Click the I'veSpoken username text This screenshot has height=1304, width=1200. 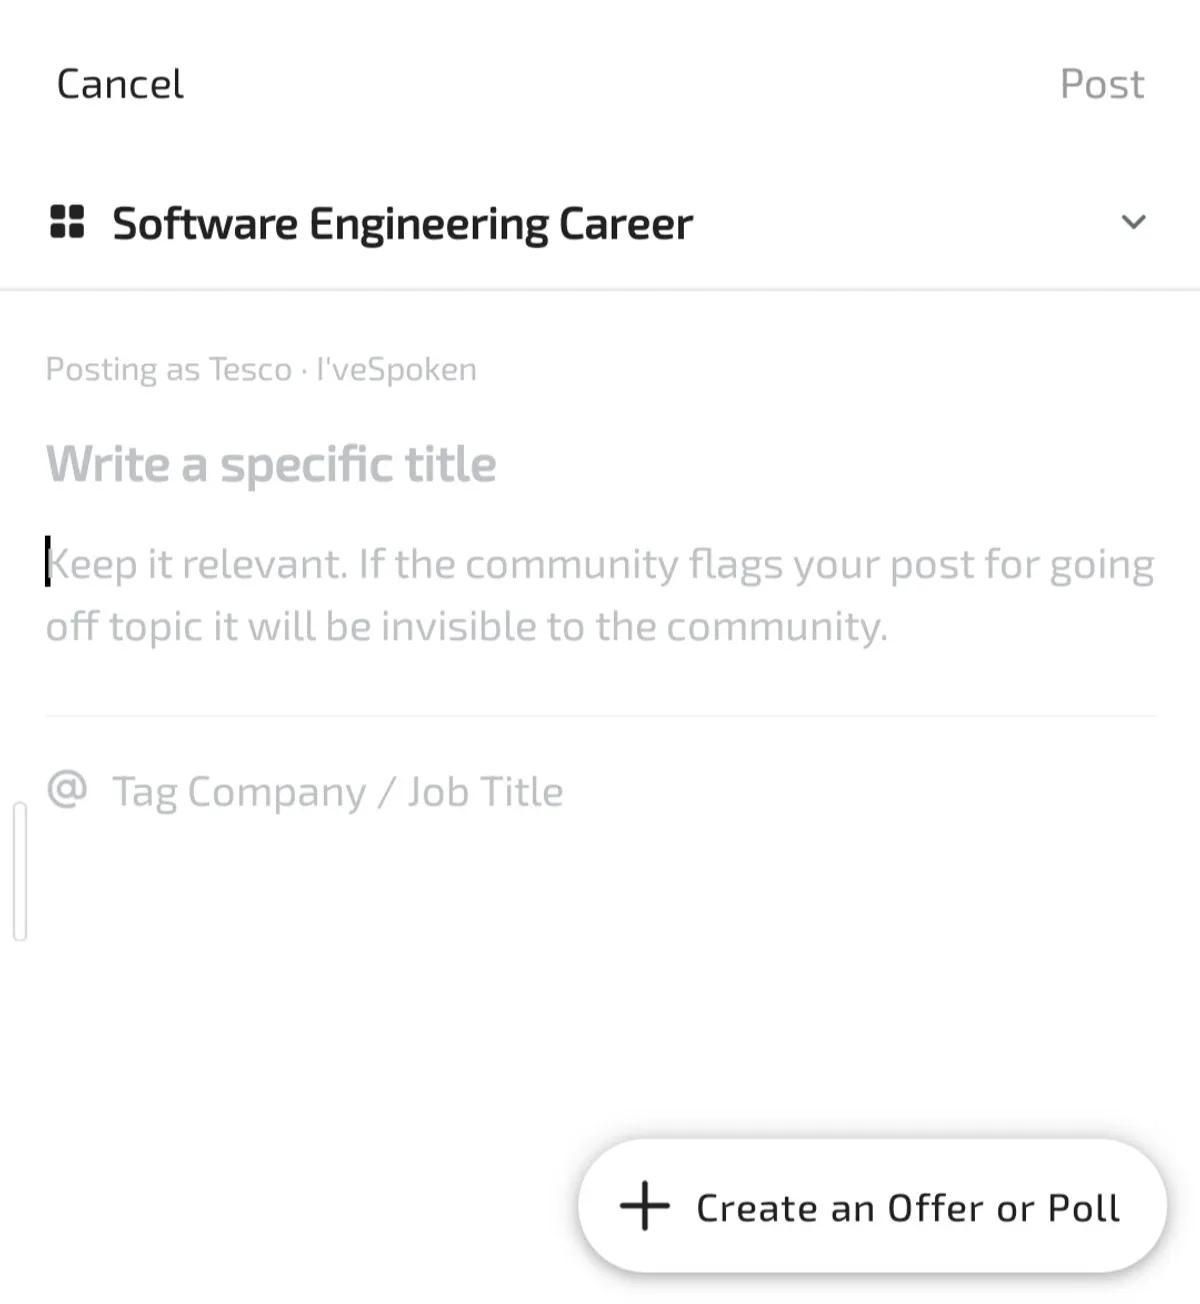pos(397,369)
